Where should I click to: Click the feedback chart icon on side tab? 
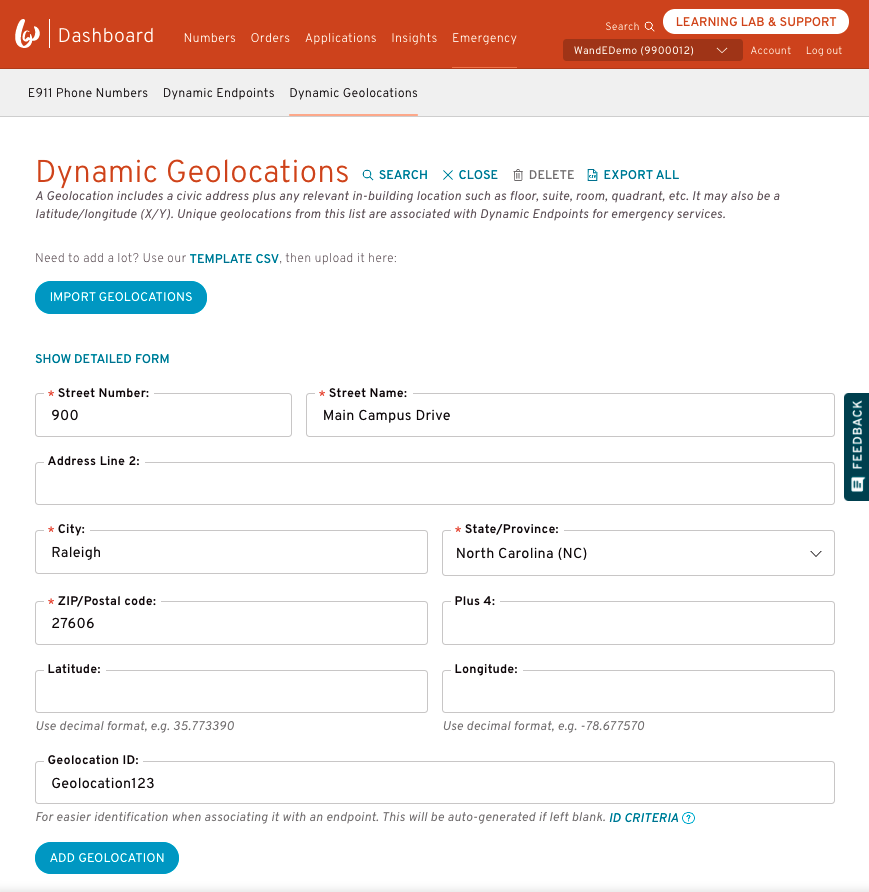(858, 485)
